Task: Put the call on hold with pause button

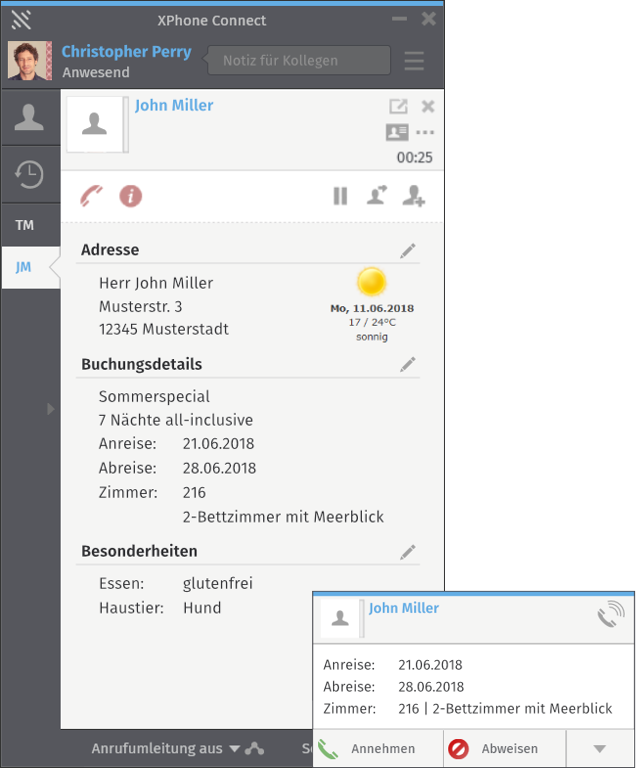Action: tap(340, 196)
